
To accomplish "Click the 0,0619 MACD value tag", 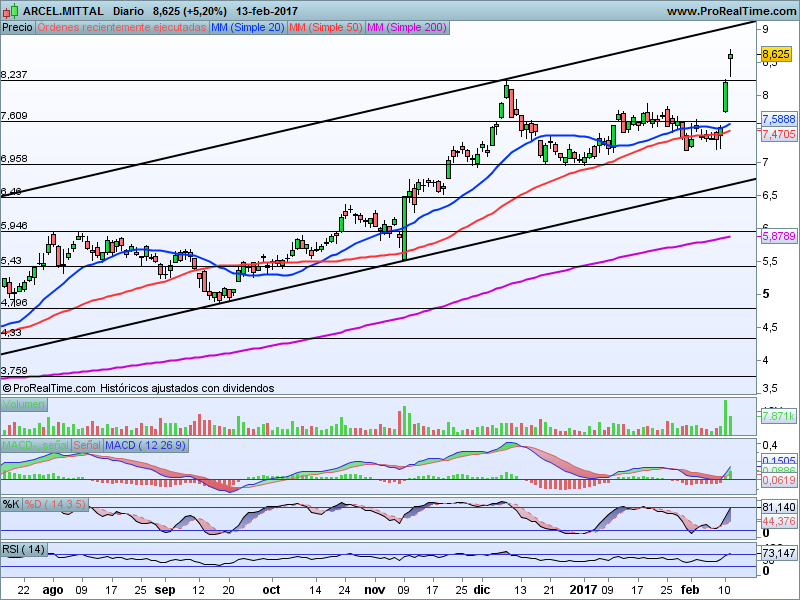I will (x=779, y=481).
